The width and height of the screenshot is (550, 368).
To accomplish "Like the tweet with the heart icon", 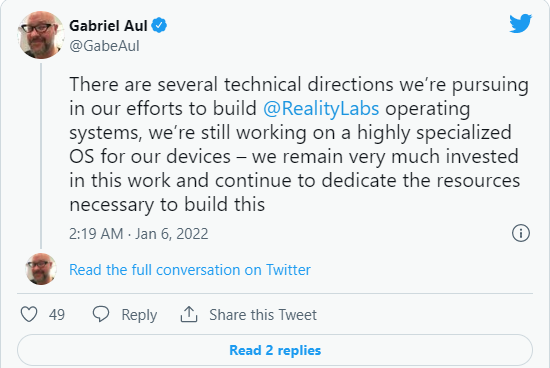I will point(29,314).
